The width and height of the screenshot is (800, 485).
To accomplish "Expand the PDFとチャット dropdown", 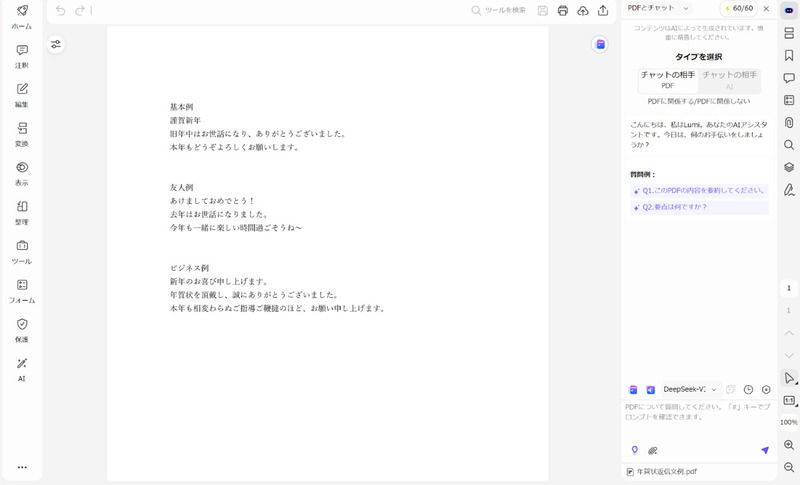I will tap(659, 8).
